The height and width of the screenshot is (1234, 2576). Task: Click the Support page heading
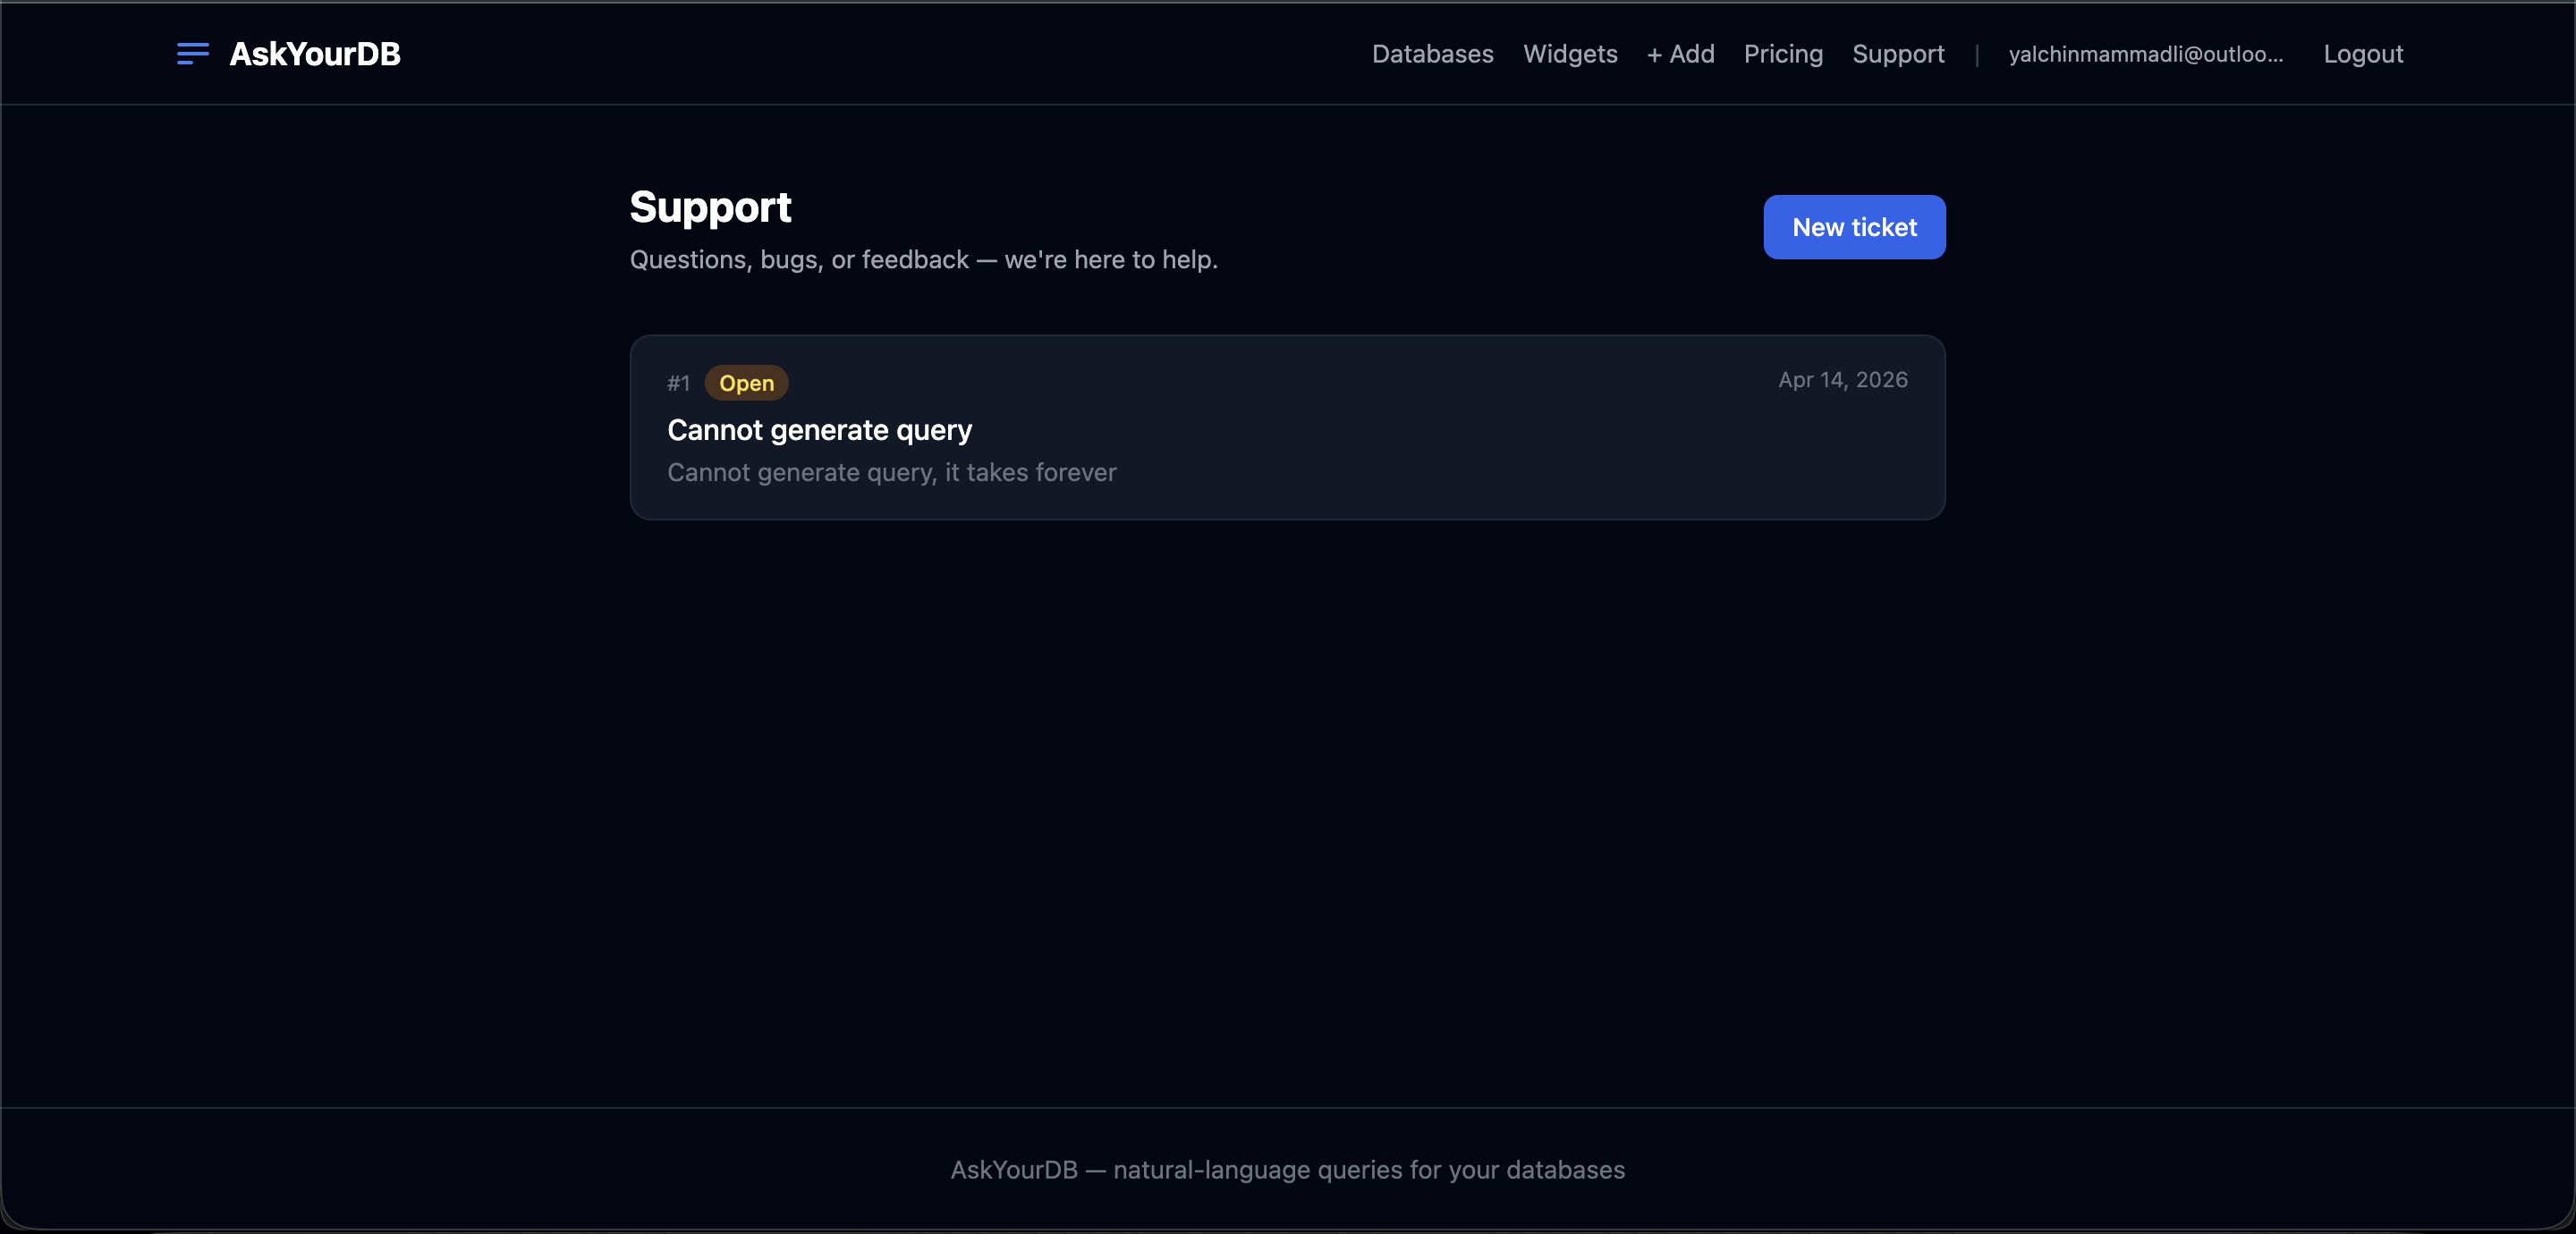coord(710,207)
